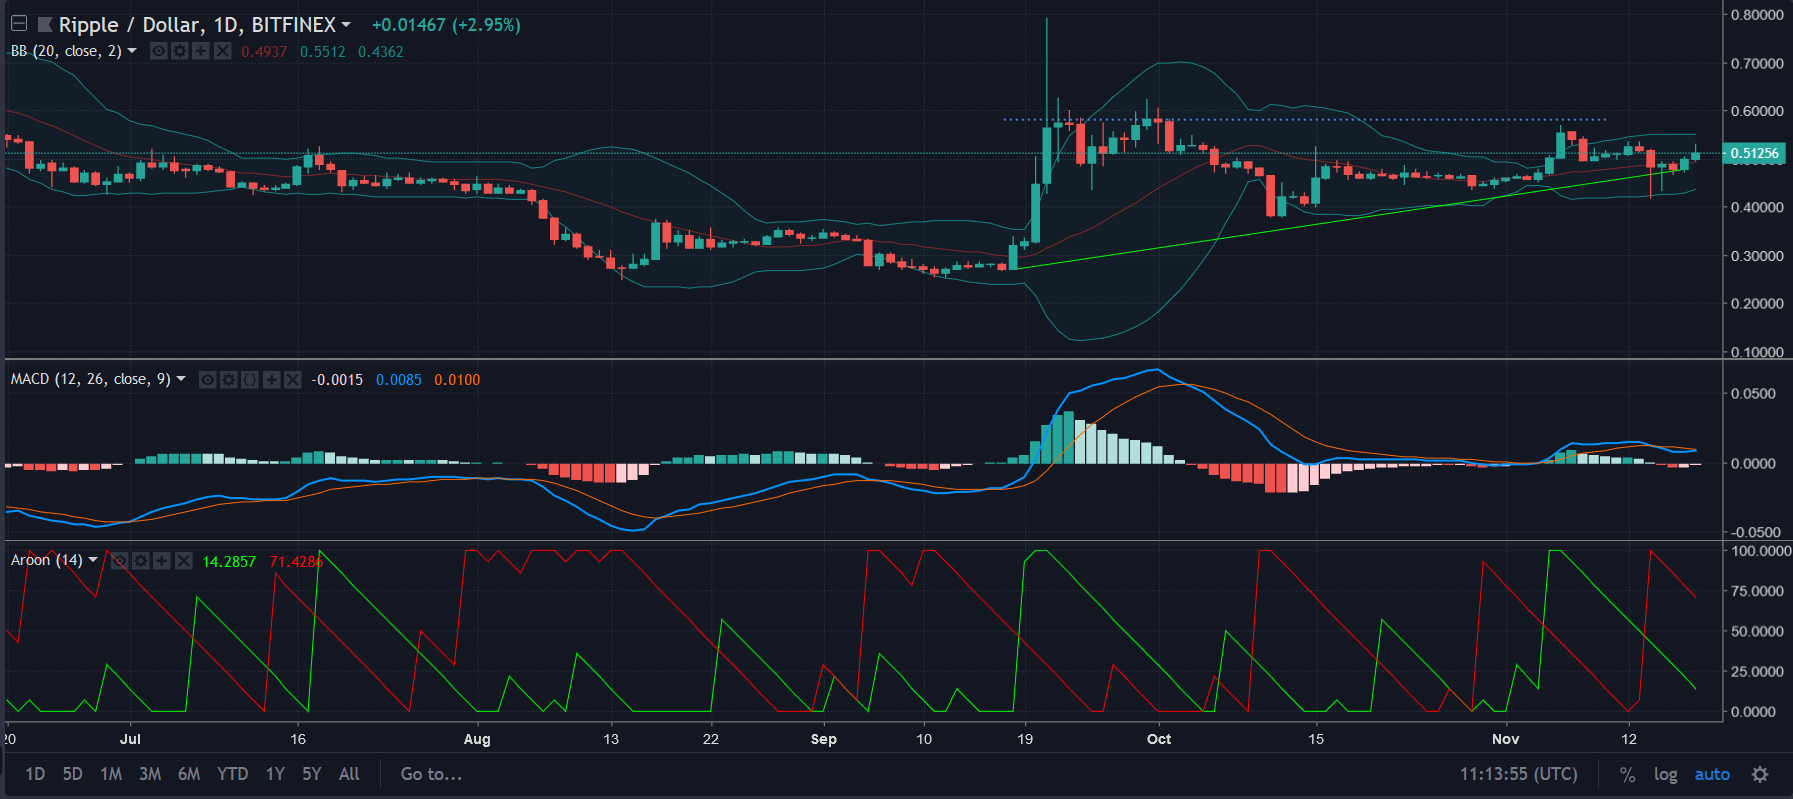This screenshot has width=1793, height=799.
Task: Open chart settings gear at bottom right
Action: 1760,775
